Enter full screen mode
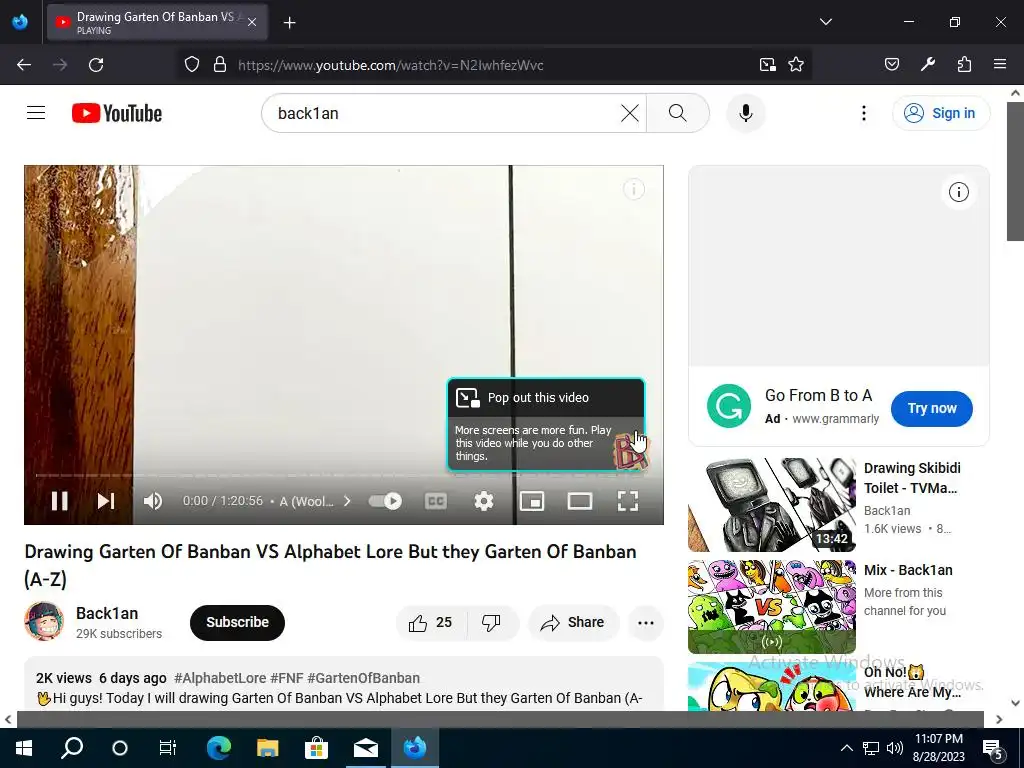The height and width of the screenshot is (768, 1024). 628,501
